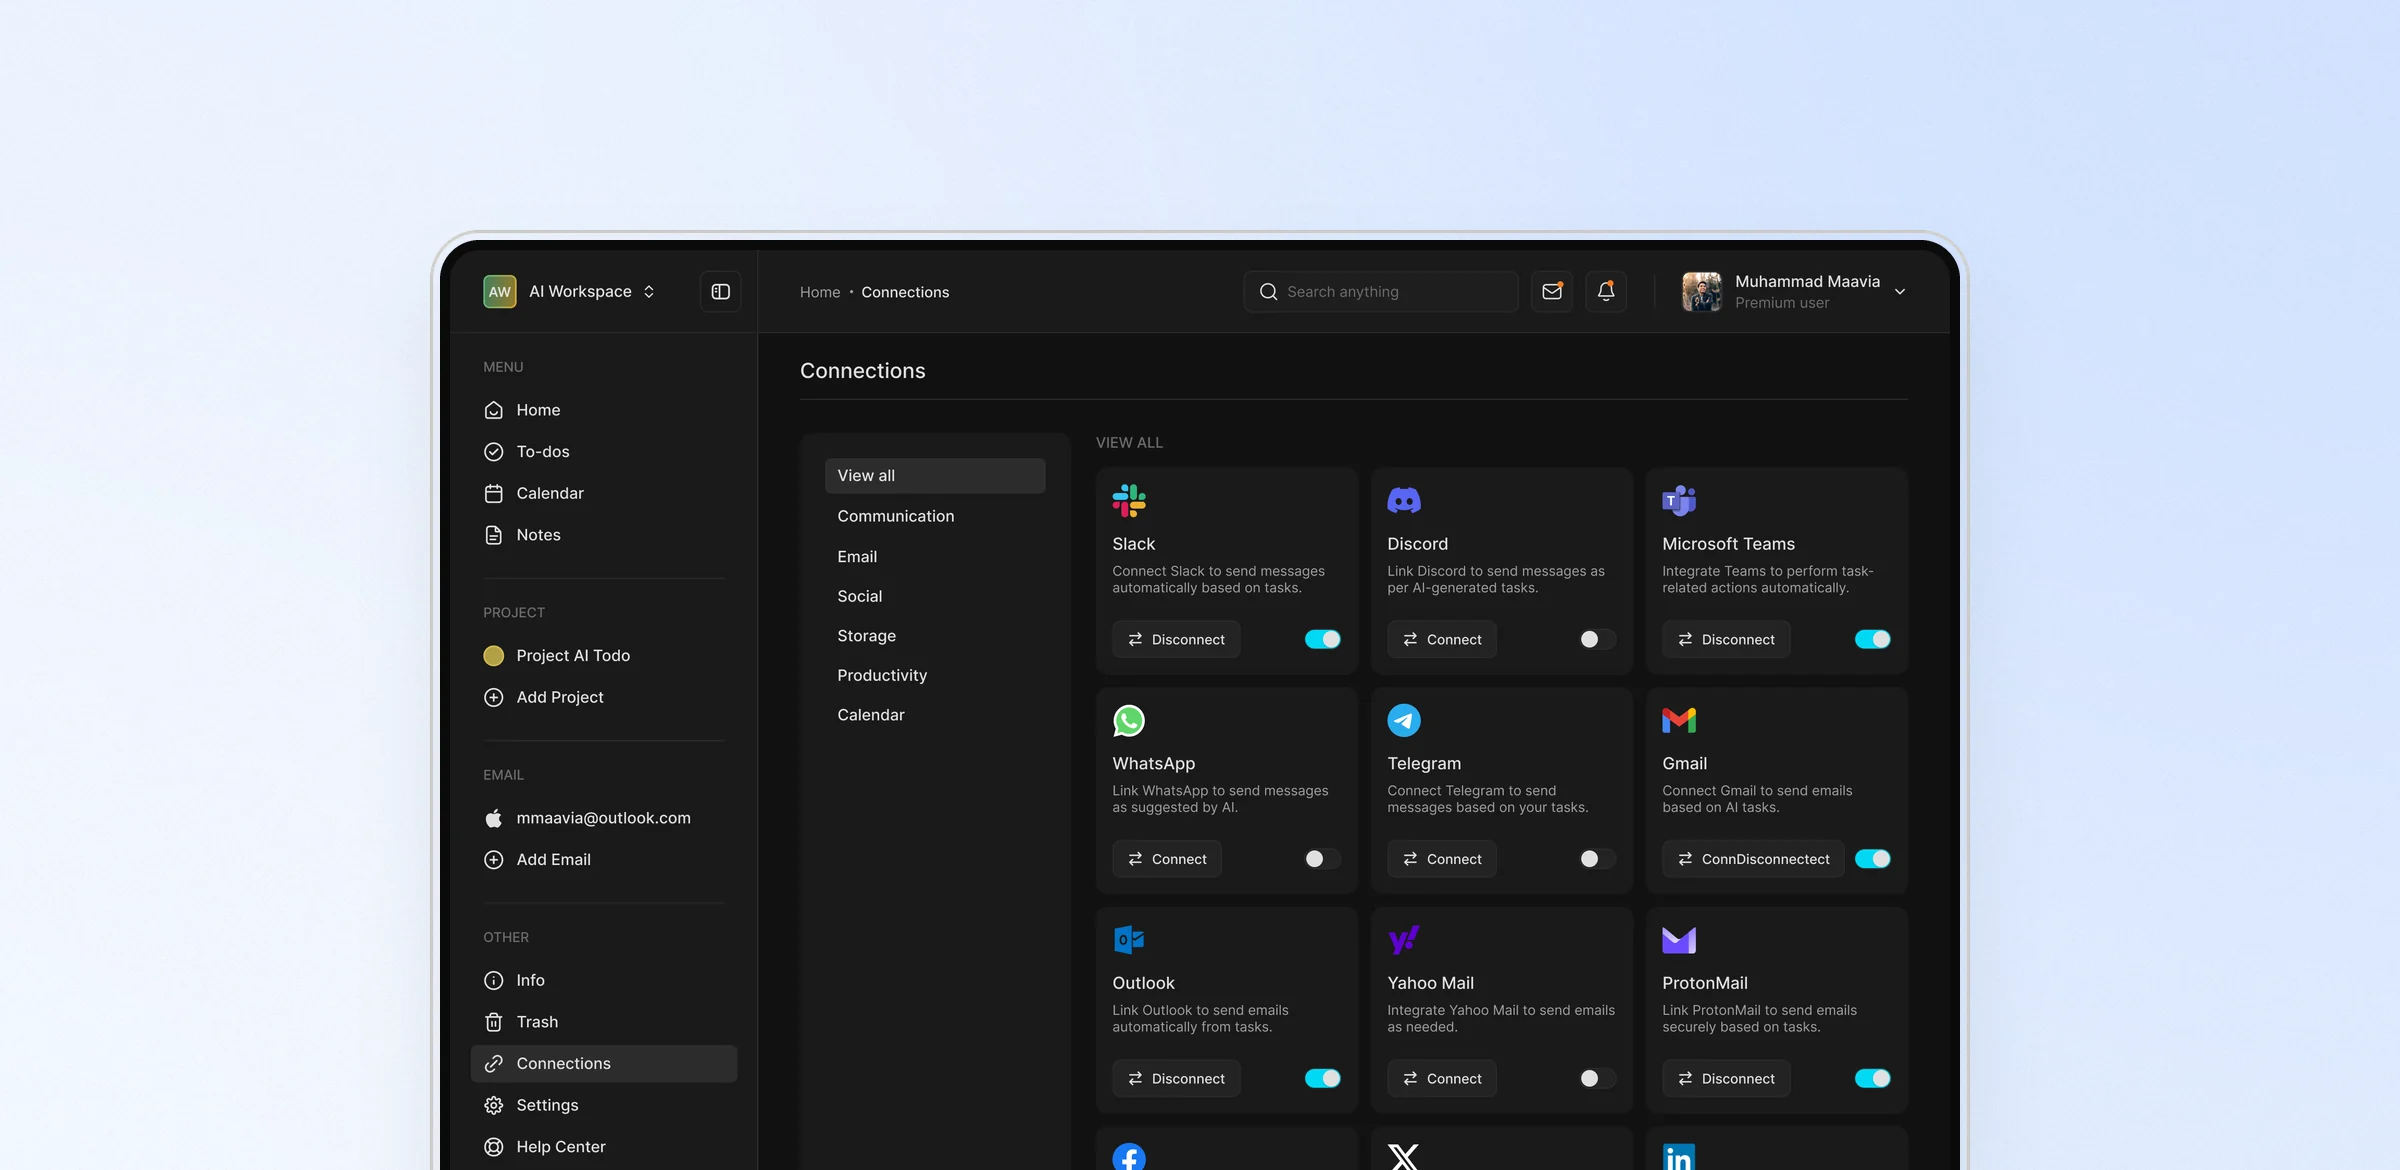The width and height of the screenshot is (2400, 1170).
Task: Click the Slack logo icon
Action: [1129, 500]
